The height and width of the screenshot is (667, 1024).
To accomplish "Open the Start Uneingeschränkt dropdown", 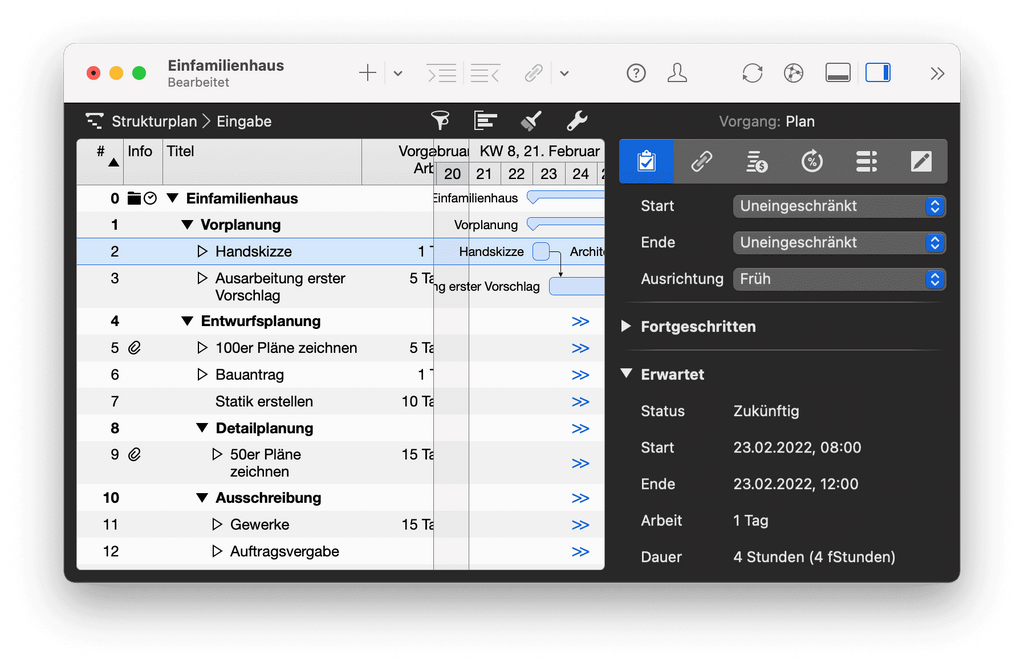I will 838,206.
